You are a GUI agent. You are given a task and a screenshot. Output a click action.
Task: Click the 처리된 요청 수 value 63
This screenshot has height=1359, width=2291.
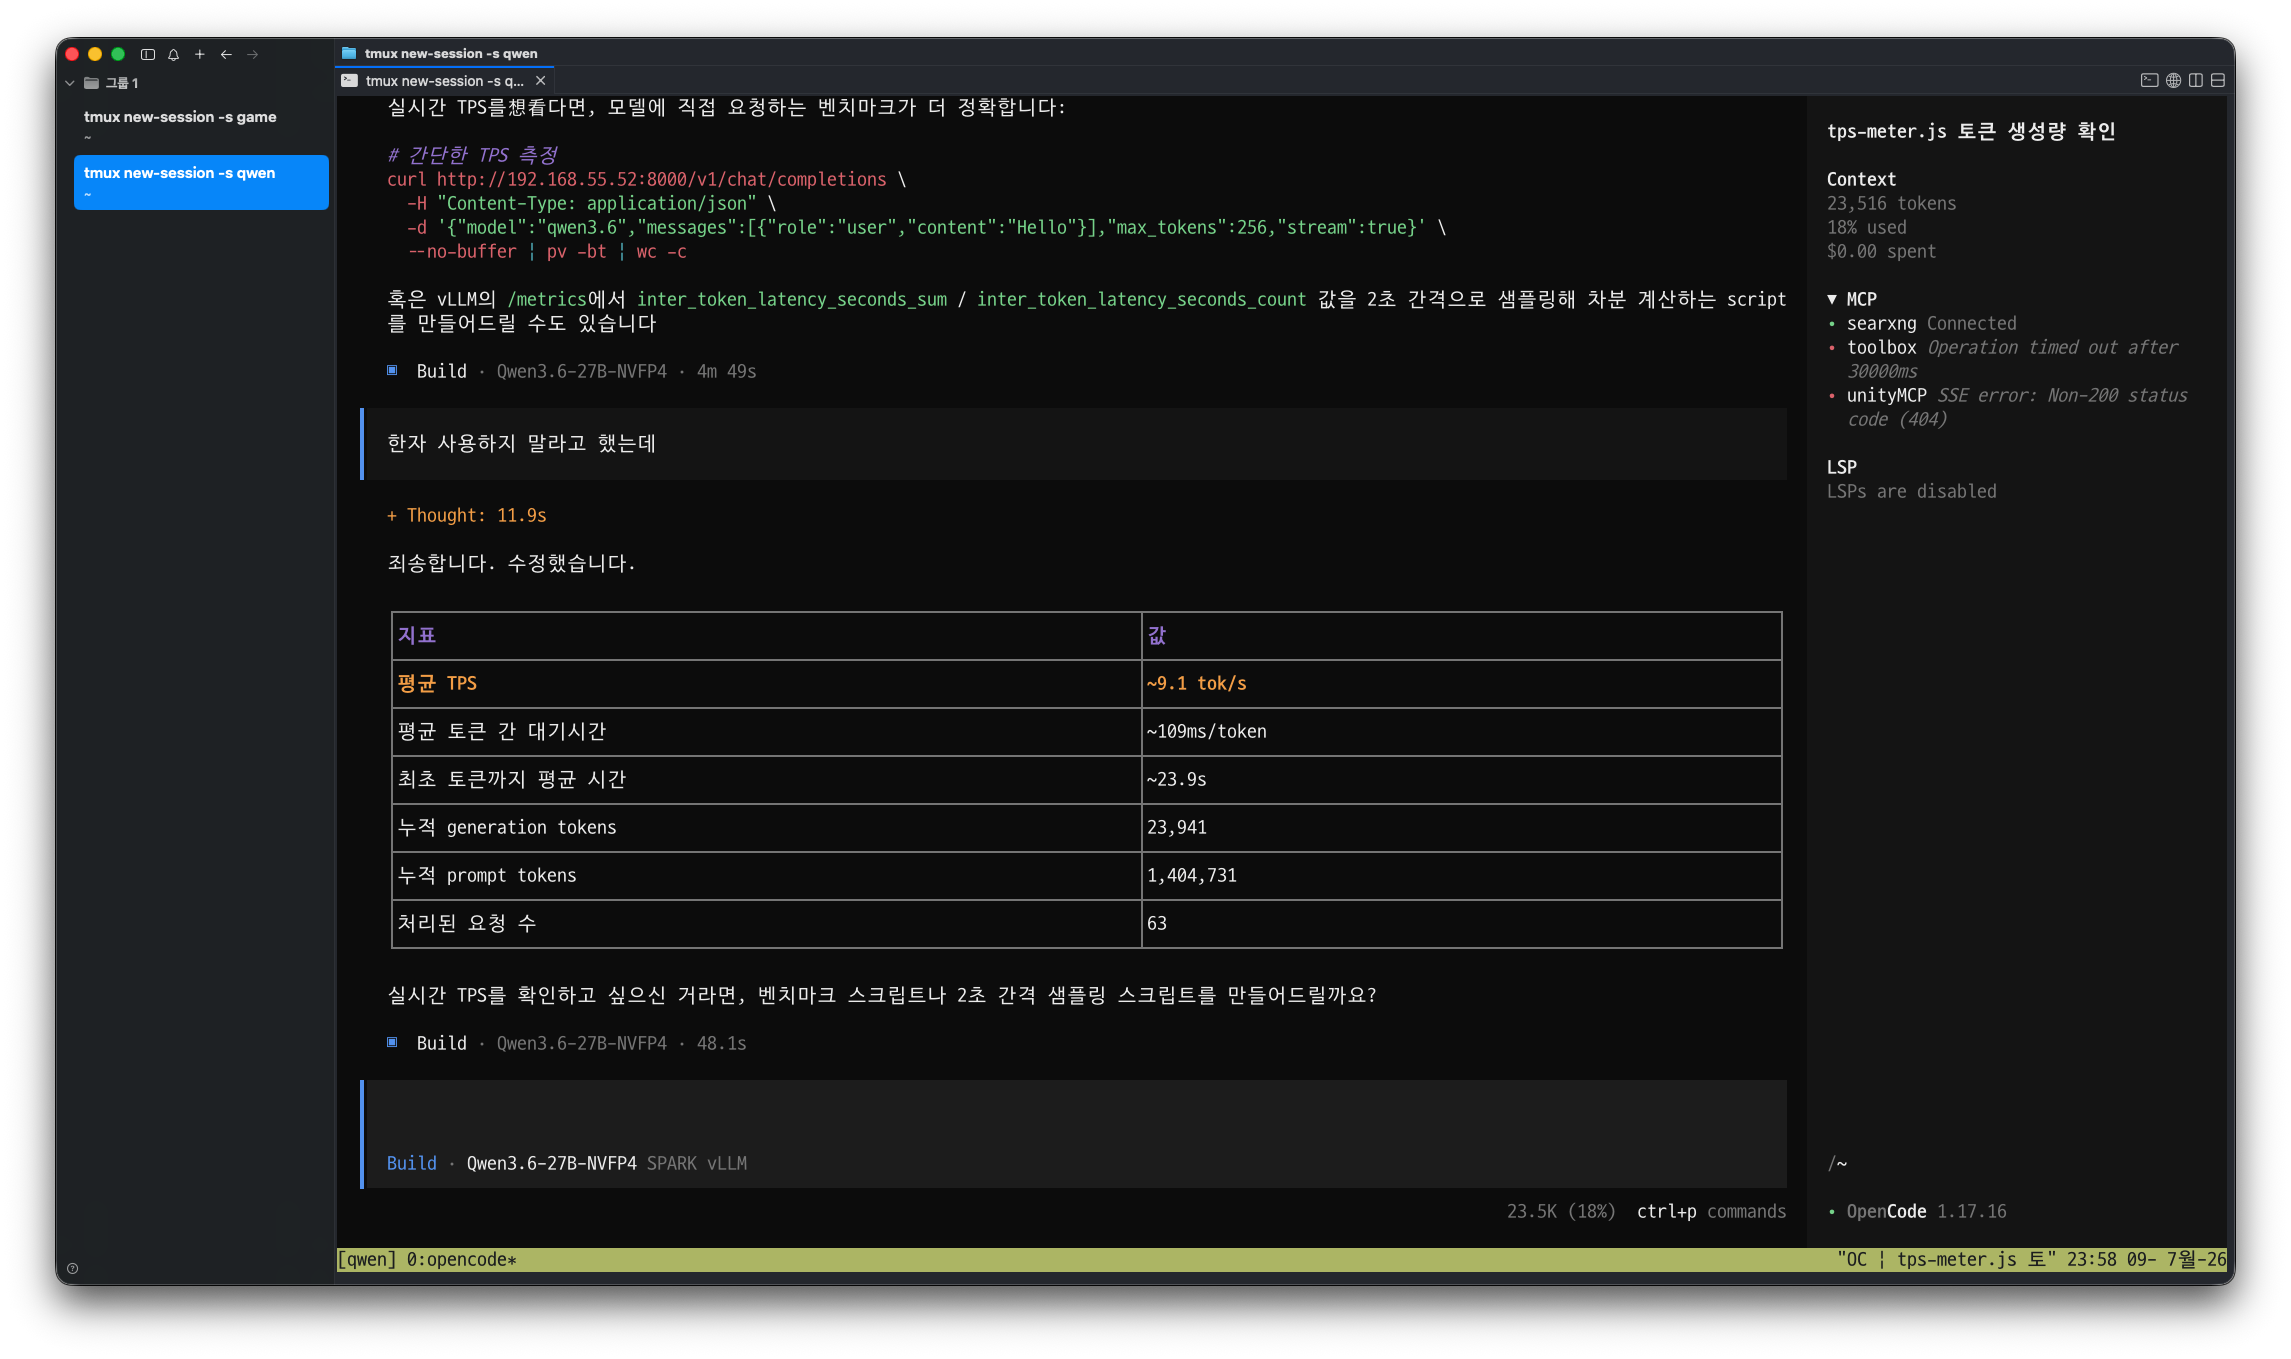coord(1157,923)
